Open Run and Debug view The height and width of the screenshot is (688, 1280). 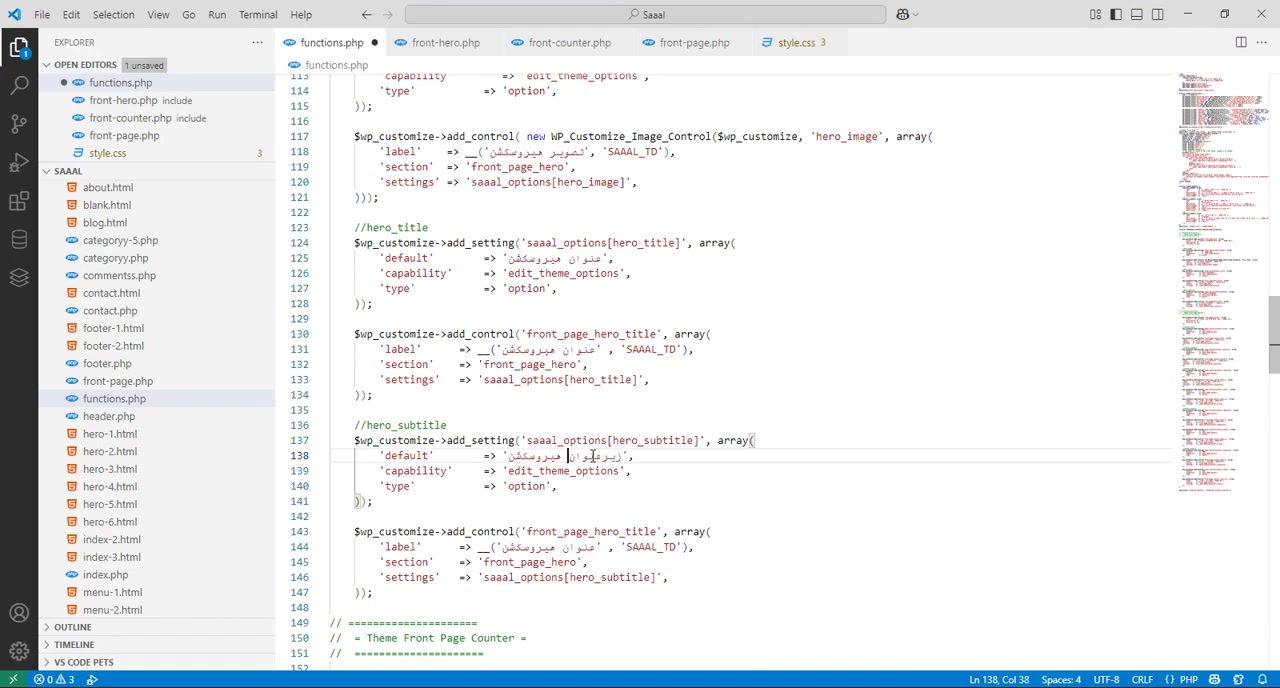click(x=19, y=163)
